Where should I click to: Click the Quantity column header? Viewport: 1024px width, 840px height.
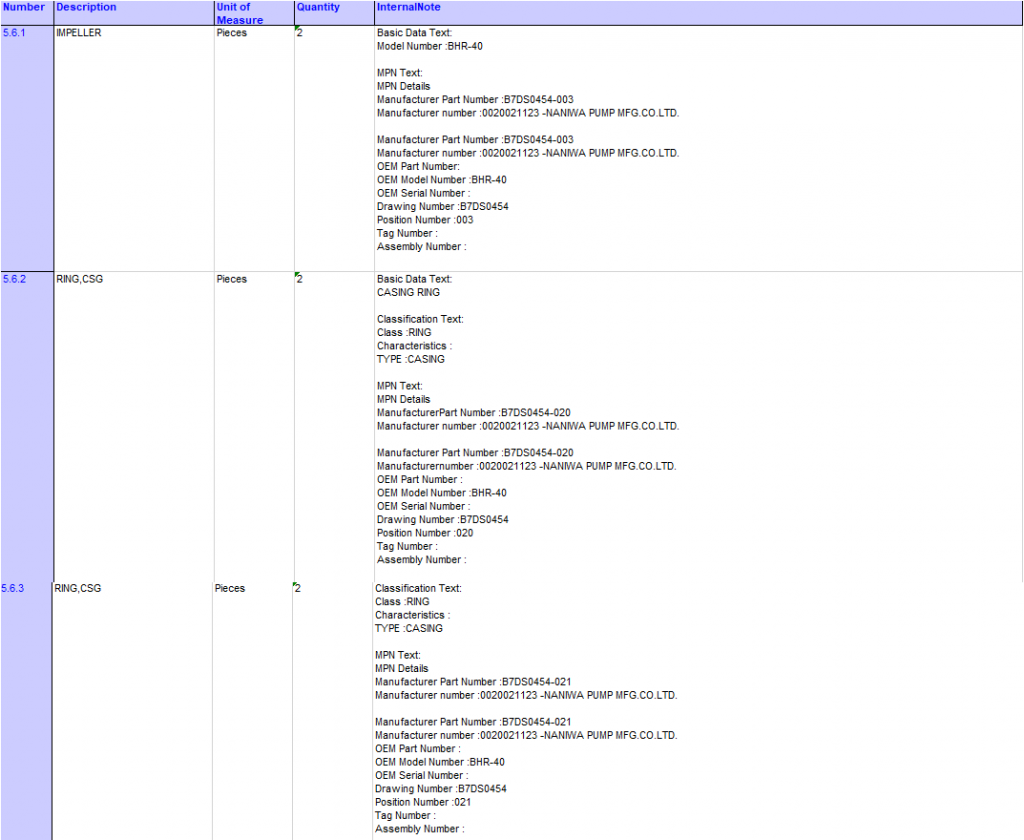318,7
